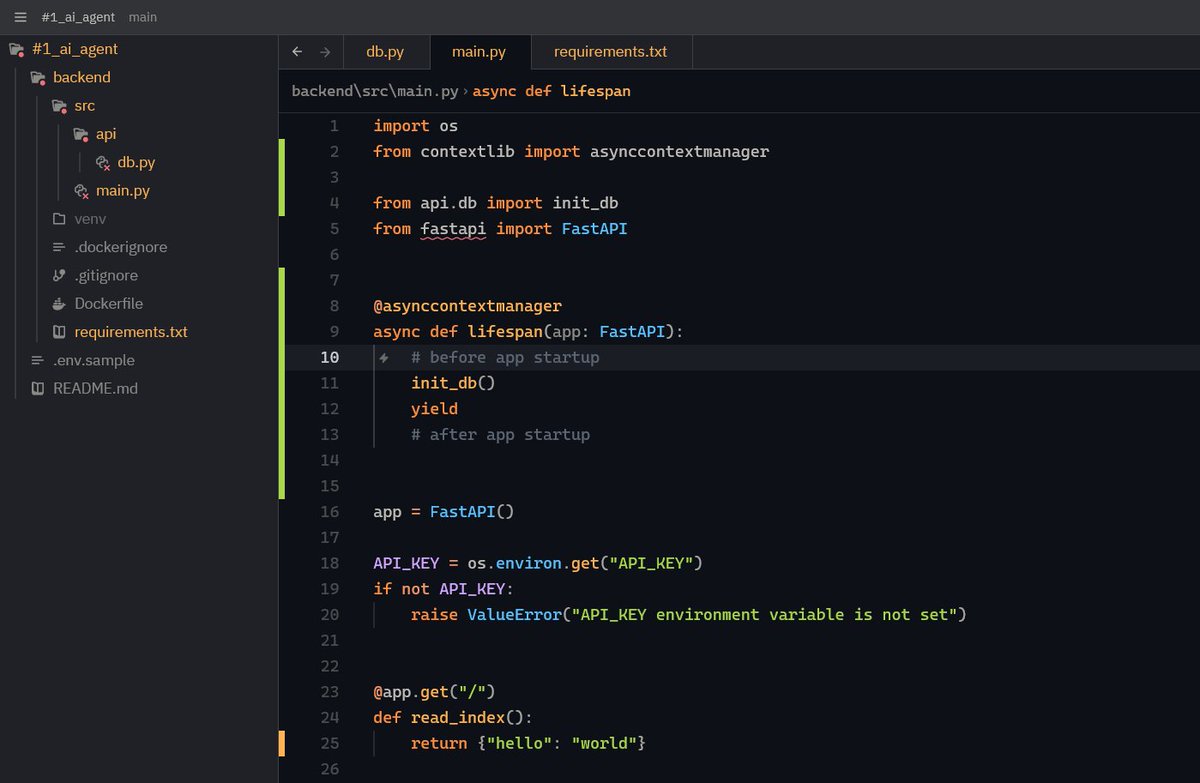Viewport: 1200px width, 783px height.
Task: Open requirements.txt in the file tree
Action: pos(131,331)
